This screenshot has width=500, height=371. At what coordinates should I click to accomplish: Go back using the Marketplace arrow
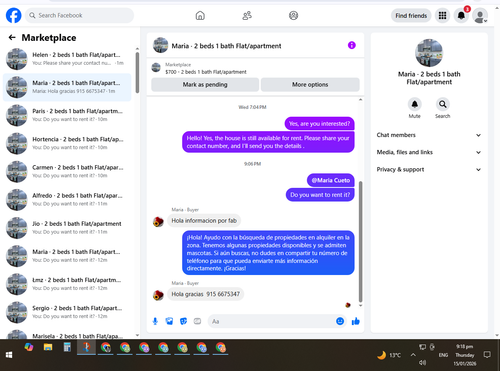coord(12,37)
